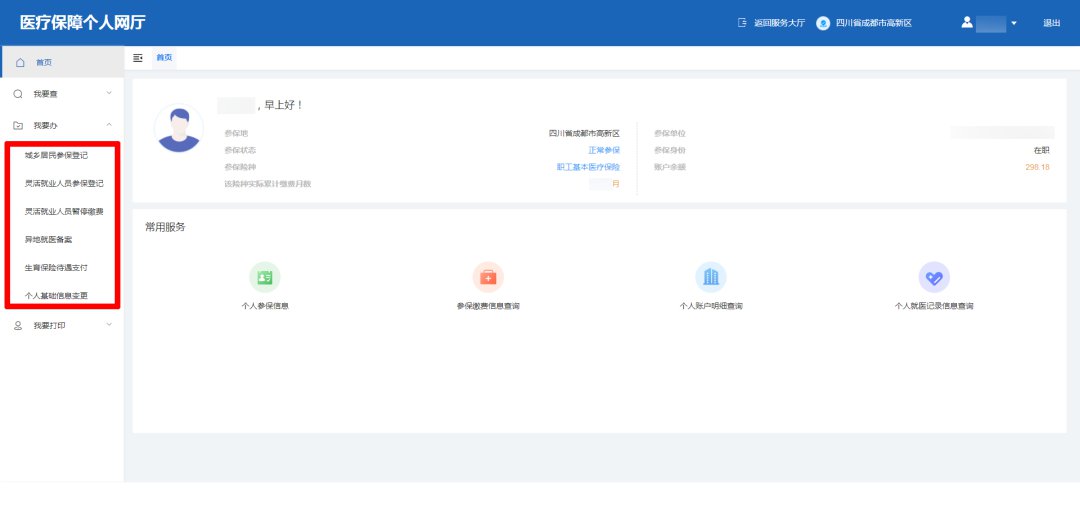This screenshot has width=1080, height=515.
Task: Open 参保缴费信息查询 orange icon
Action: point(488,277)
